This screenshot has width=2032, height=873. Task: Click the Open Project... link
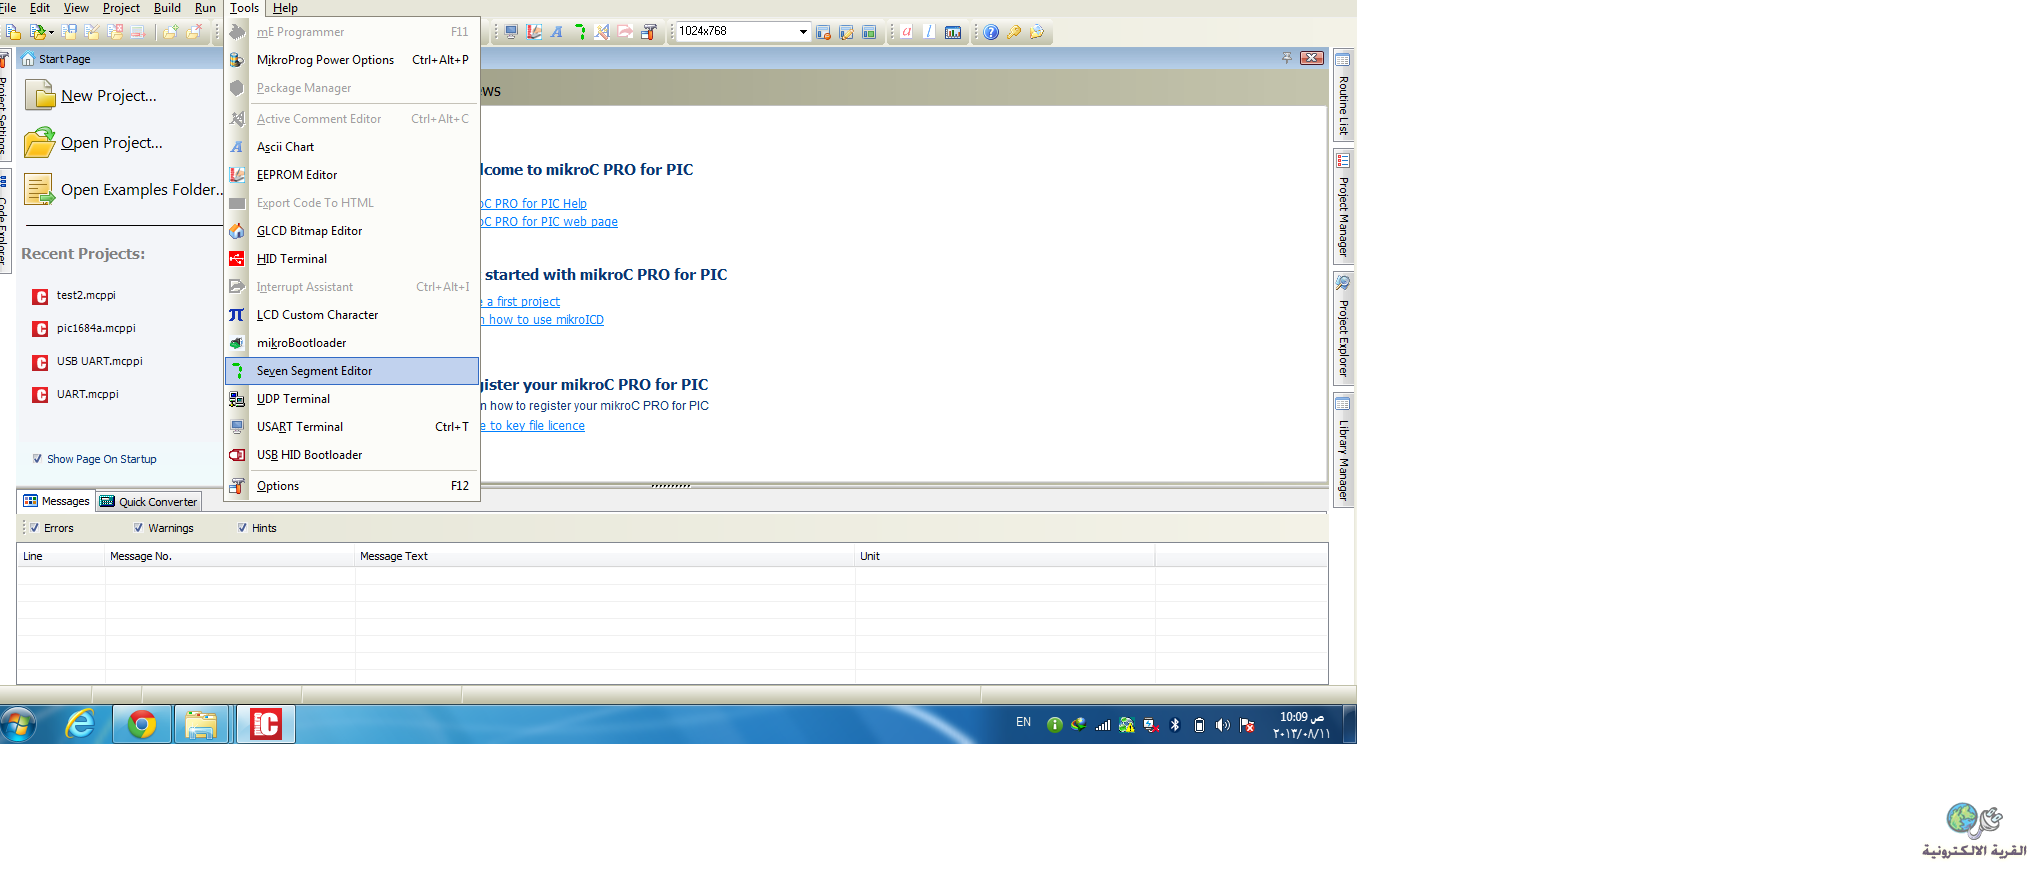(x=112, y=143)
